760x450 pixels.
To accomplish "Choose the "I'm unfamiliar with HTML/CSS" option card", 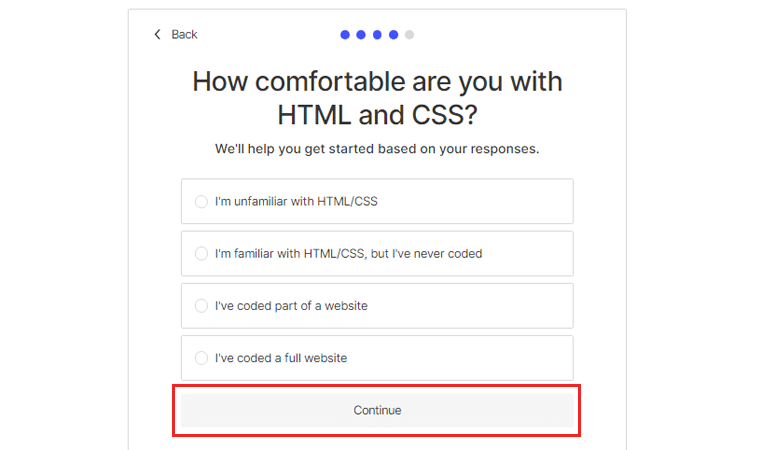I will pyautogui.click(x=377, y=201).
